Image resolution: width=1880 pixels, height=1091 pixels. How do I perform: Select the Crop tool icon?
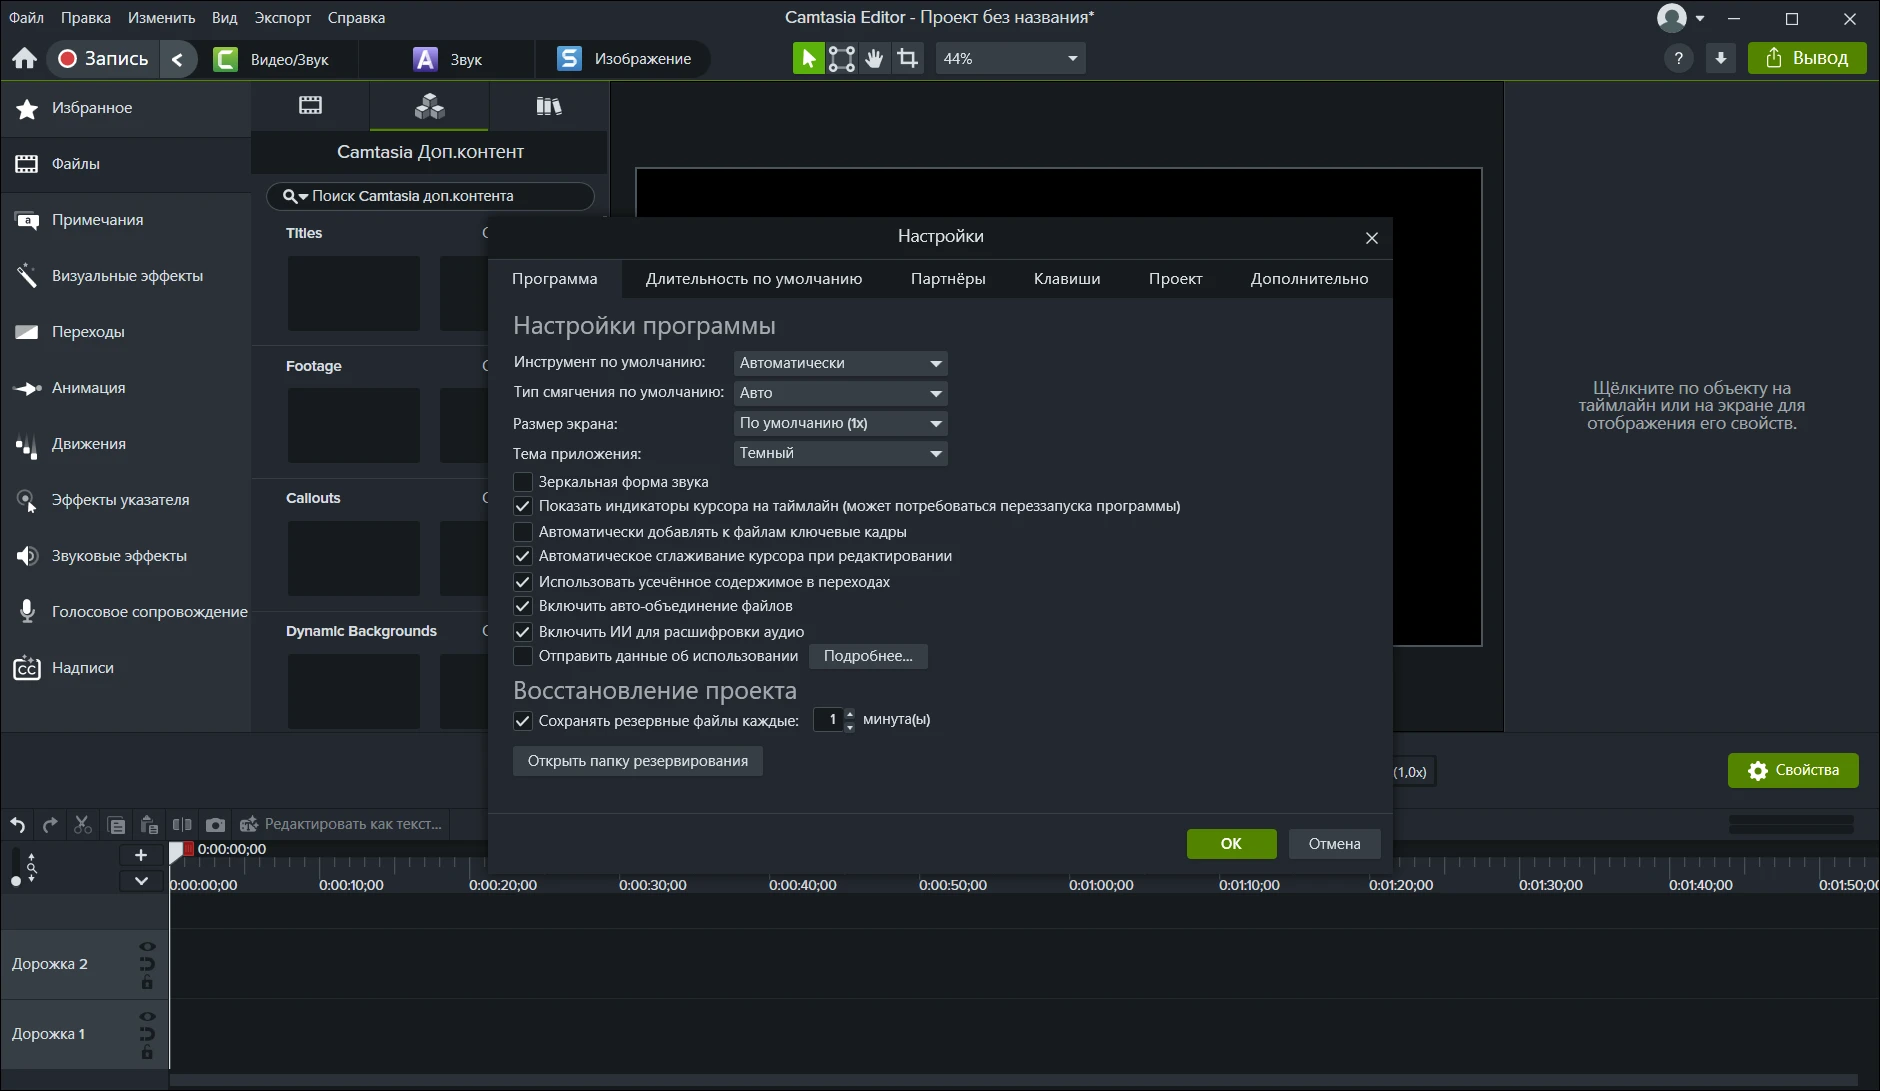click(x=908, y=59)
